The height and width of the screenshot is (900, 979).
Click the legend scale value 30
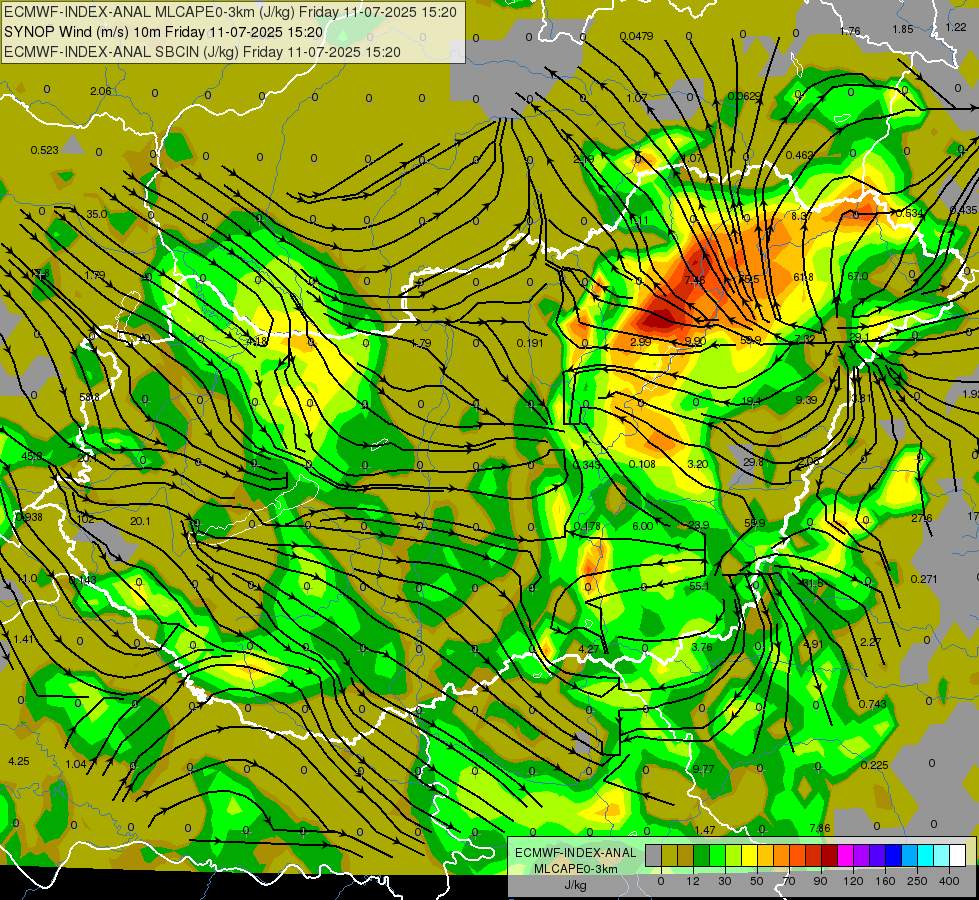pyautogui.click(x=725, y=881)
